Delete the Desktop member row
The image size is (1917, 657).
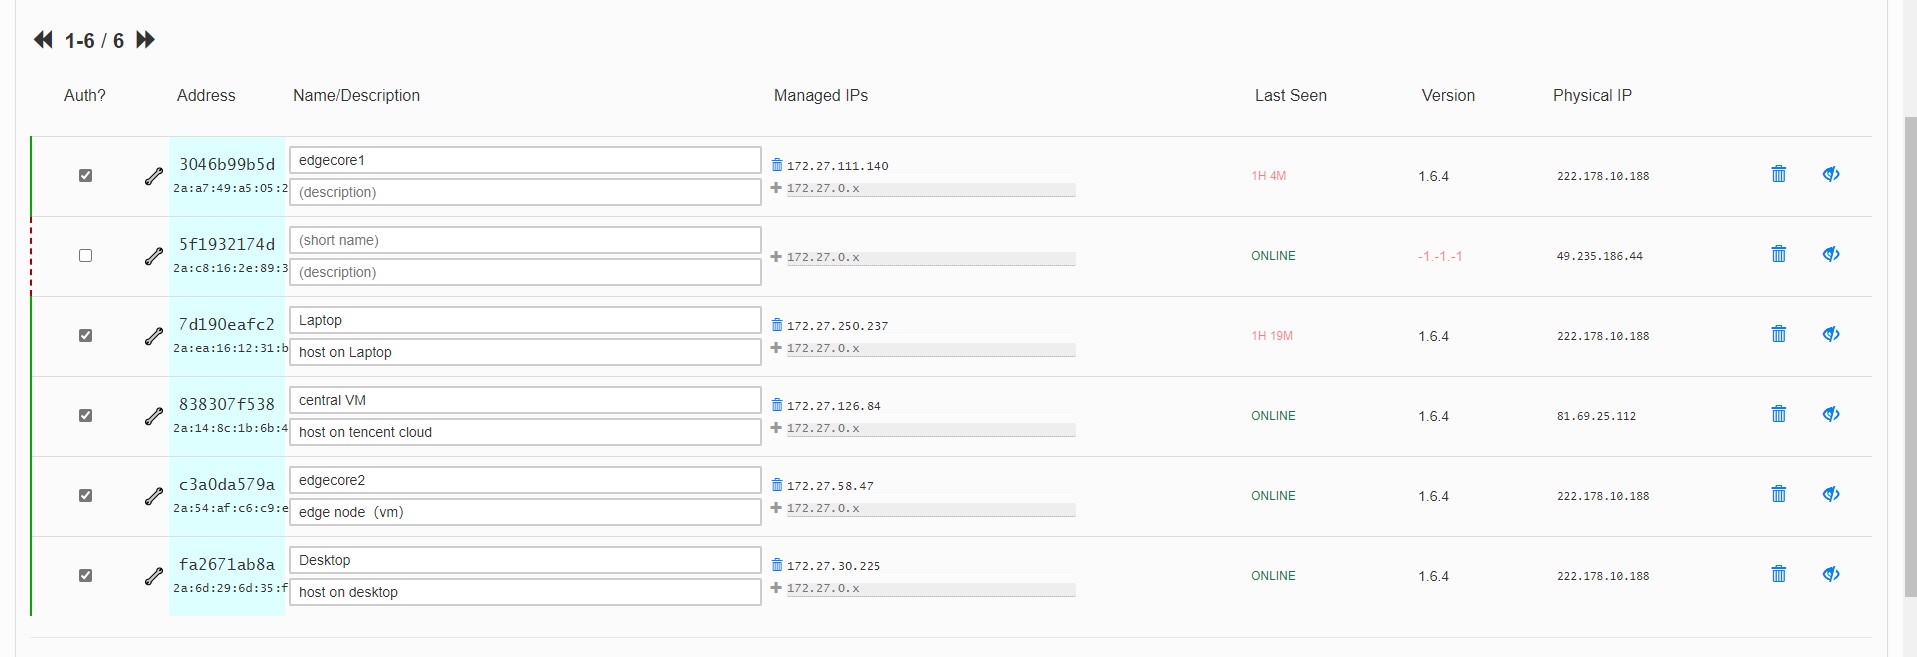tap(1778, 574)
